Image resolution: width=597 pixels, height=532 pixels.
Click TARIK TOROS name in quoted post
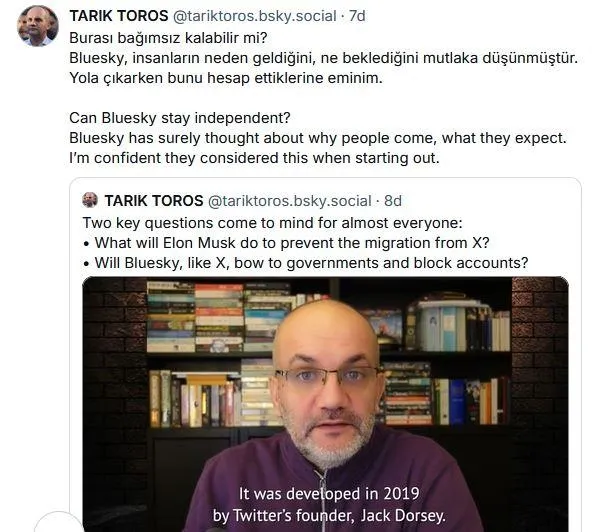point(154,201)
